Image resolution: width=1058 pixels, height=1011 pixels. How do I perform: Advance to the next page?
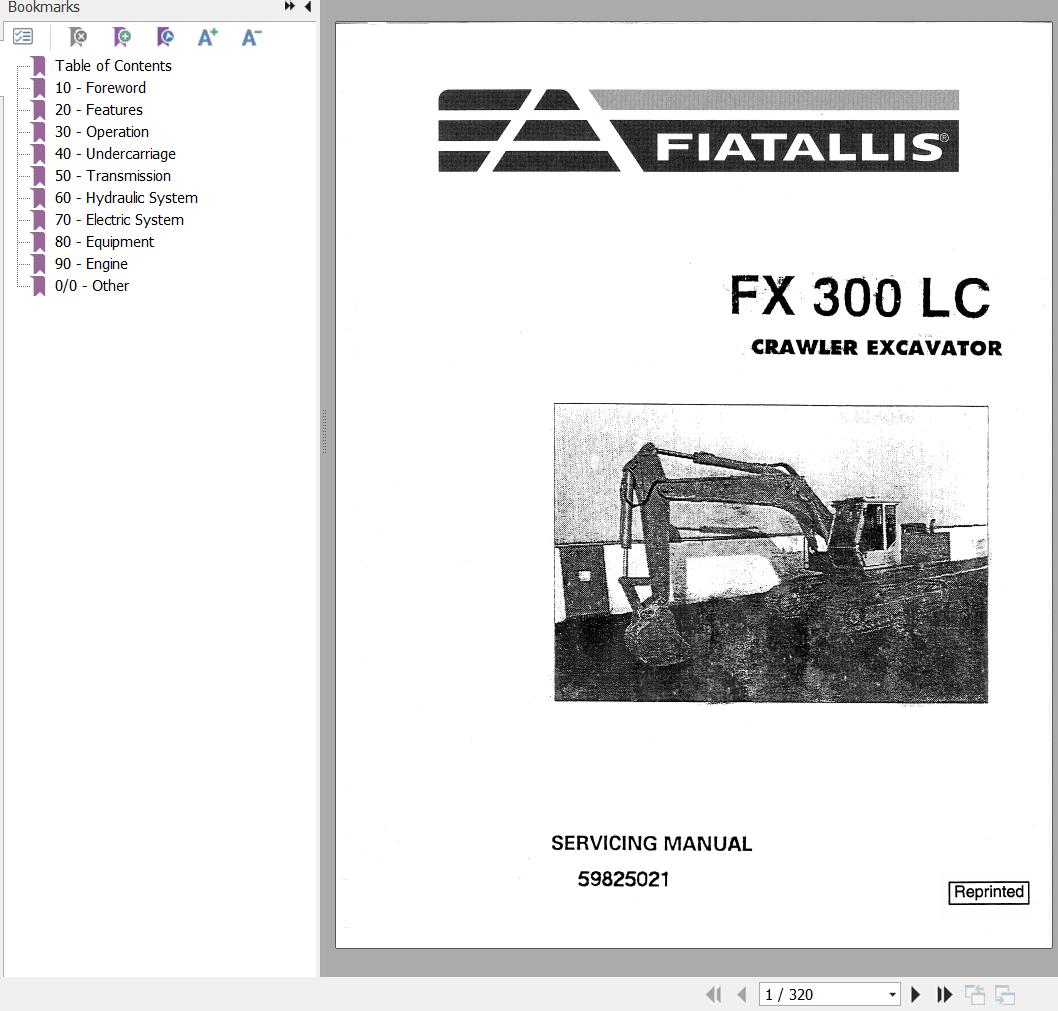point(915,994)
